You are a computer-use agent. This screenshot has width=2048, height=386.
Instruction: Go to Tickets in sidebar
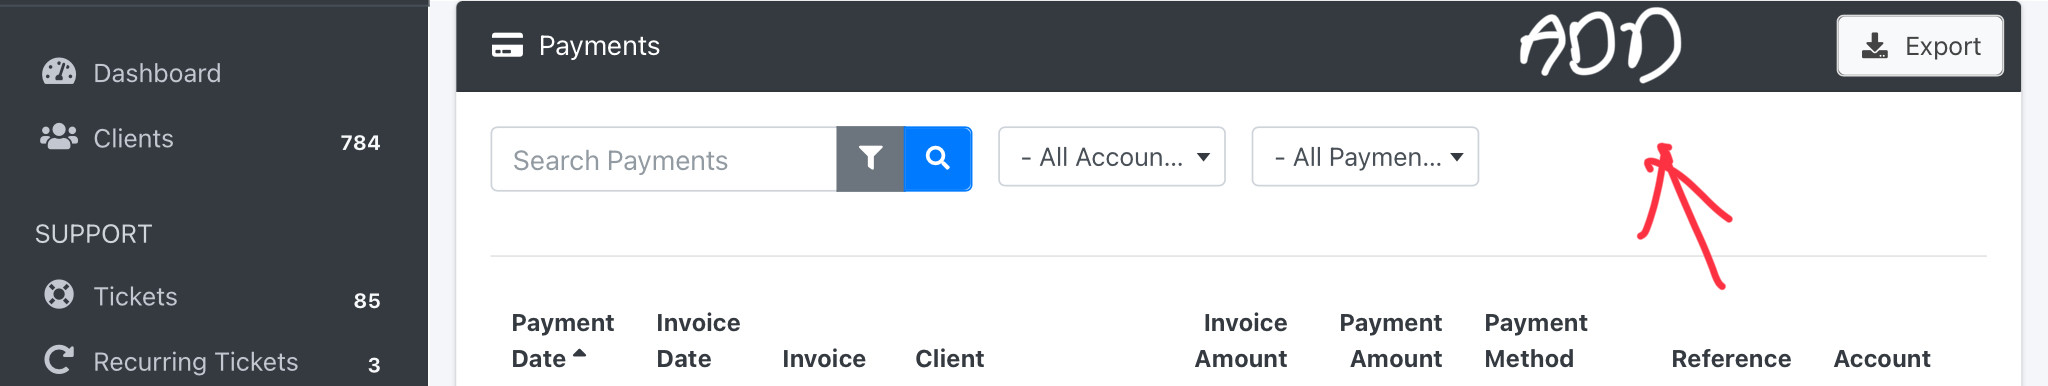[135, 296]
